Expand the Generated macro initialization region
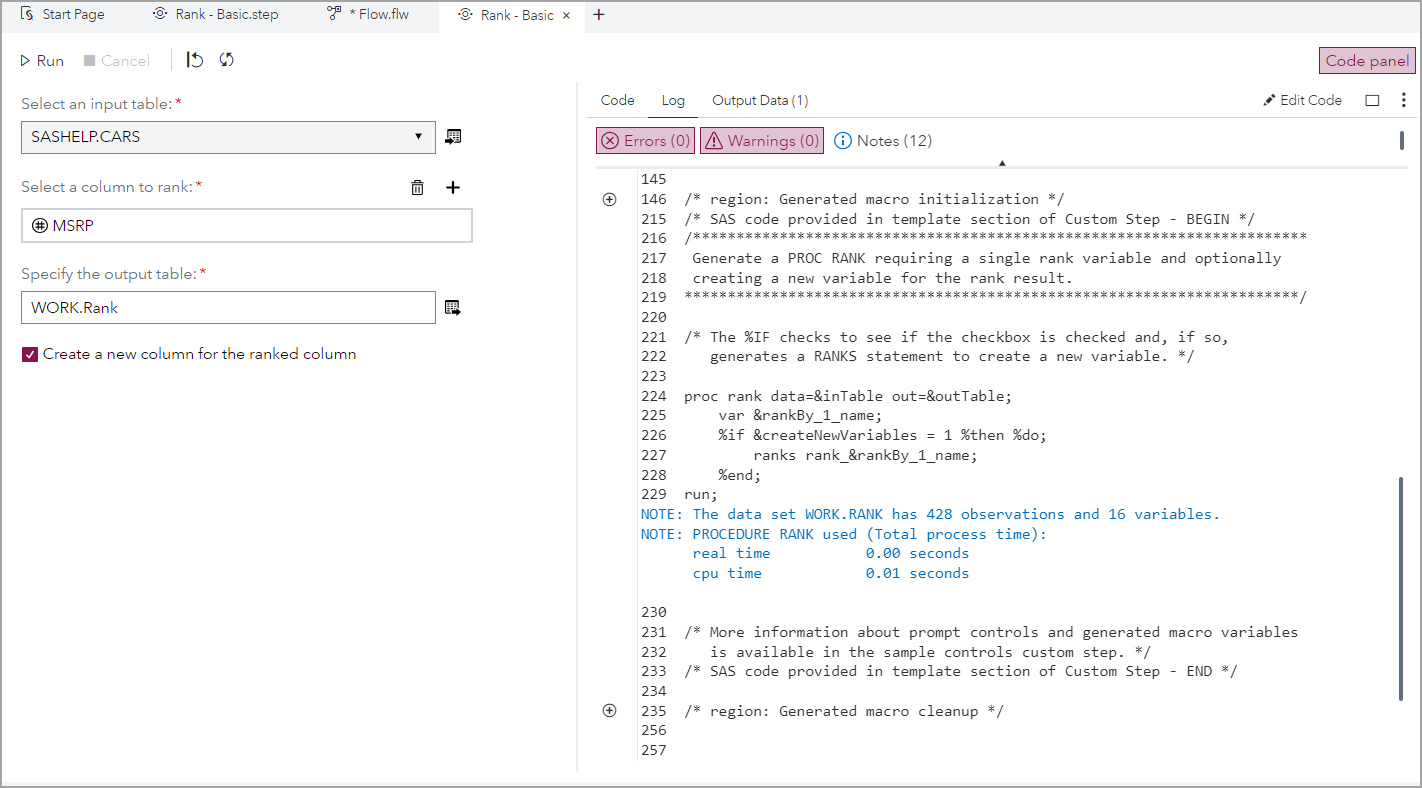The height and width of the screenshot is (788, 1422). [610, 199]
